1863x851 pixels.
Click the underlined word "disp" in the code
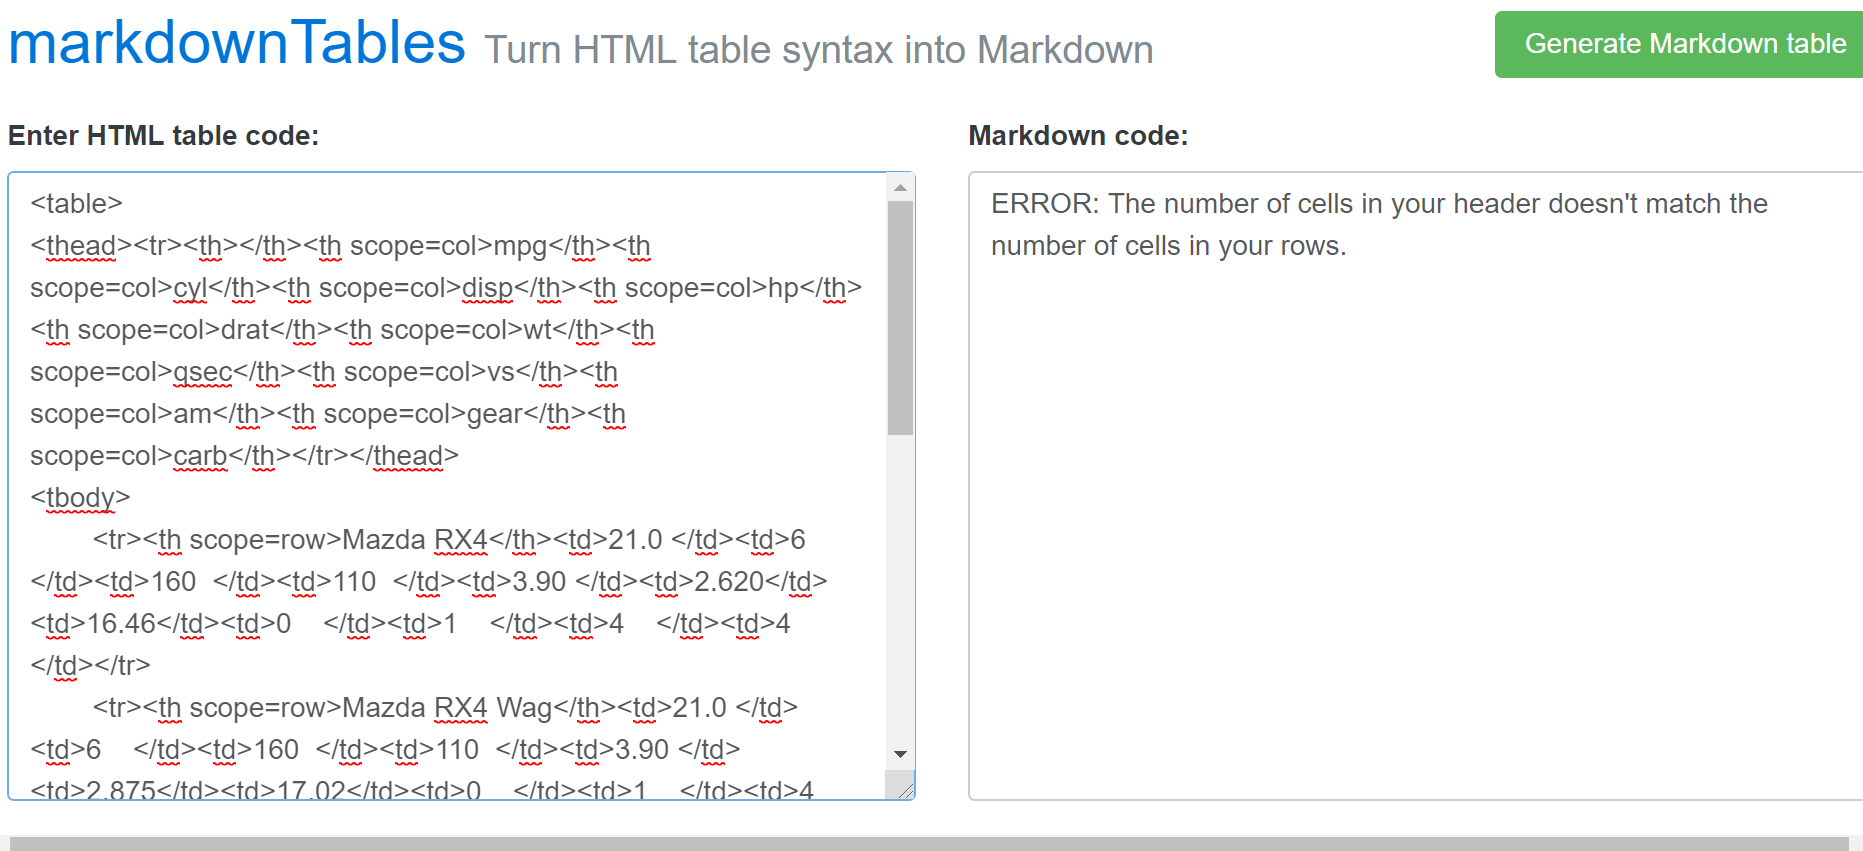click(x=487, y=288)
